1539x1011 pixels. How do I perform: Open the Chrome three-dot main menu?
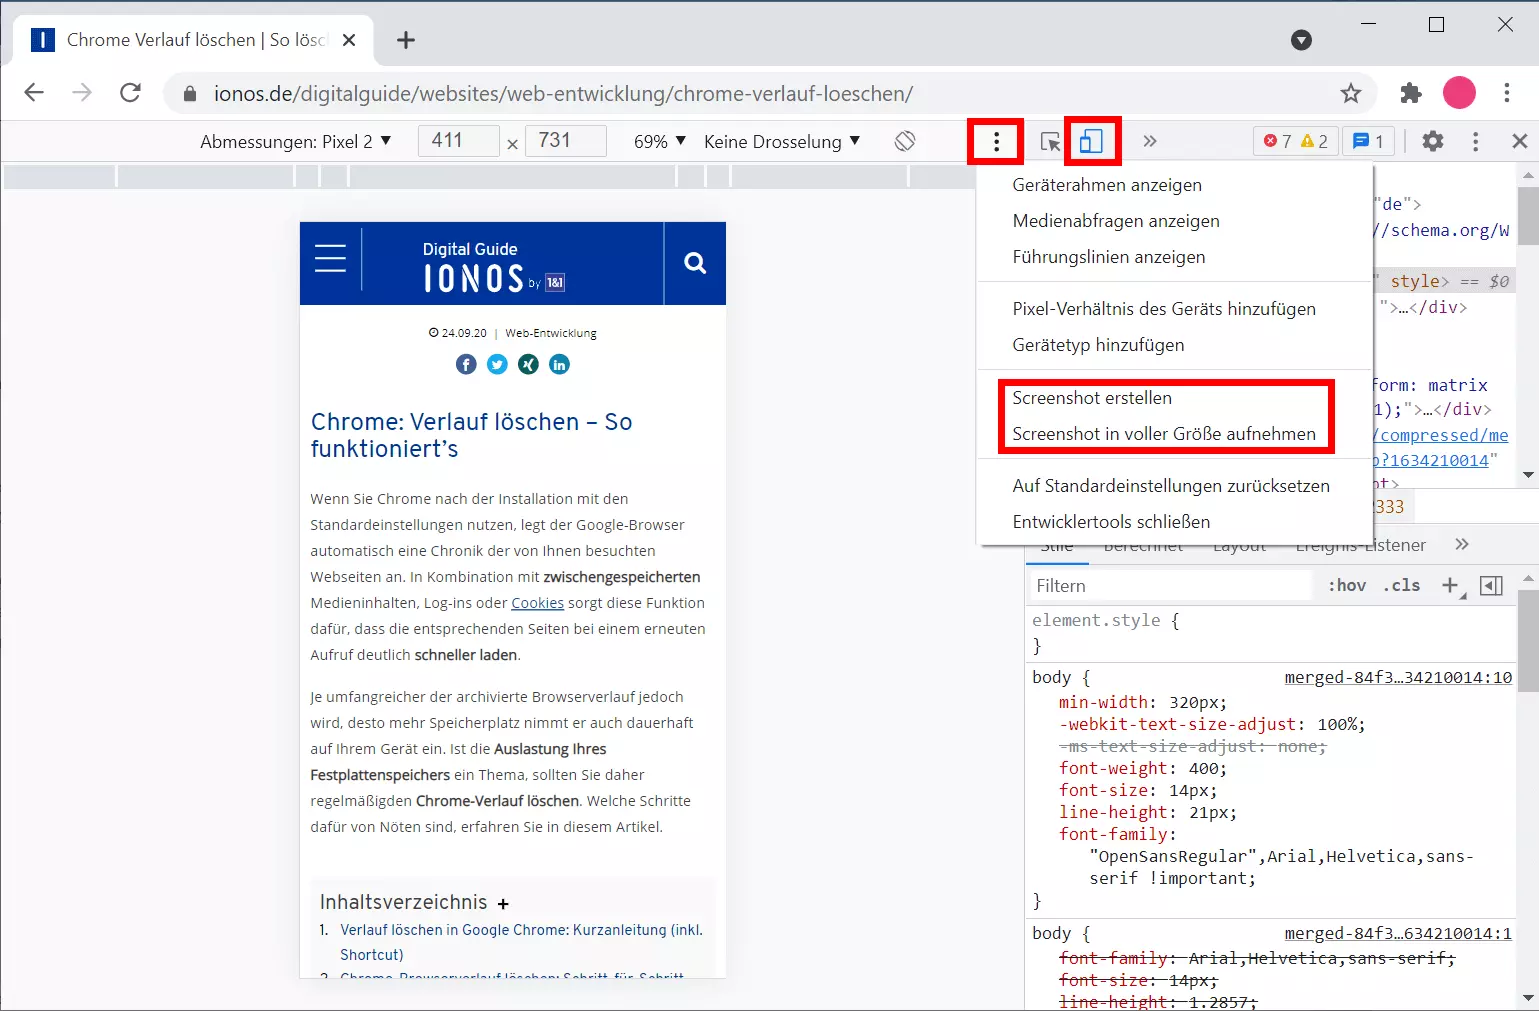(1507, 93)
